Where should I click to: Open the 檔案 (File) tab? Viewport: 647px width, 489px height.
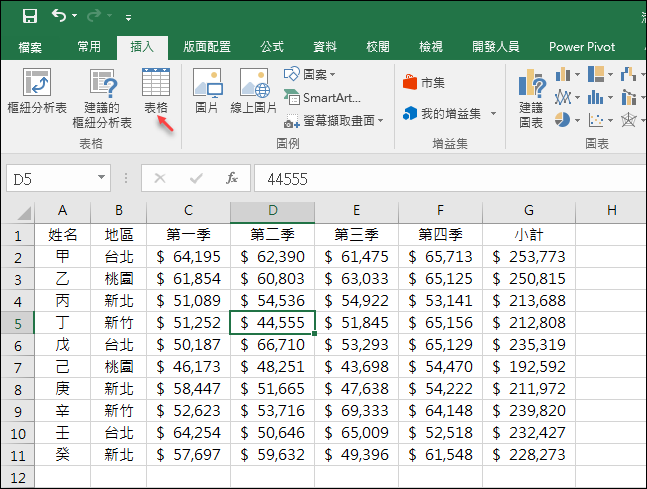pyautogui.click(x=30, y=46)
